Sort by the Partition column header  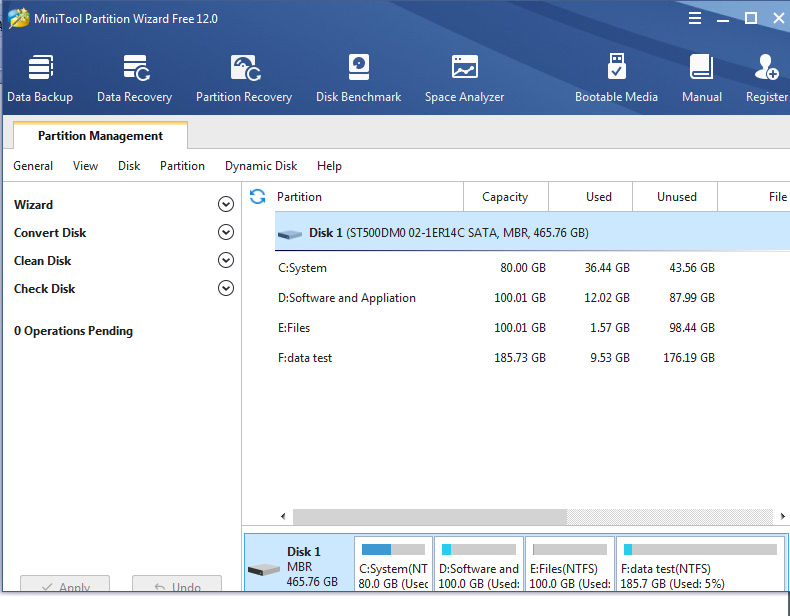coord(369,197)
